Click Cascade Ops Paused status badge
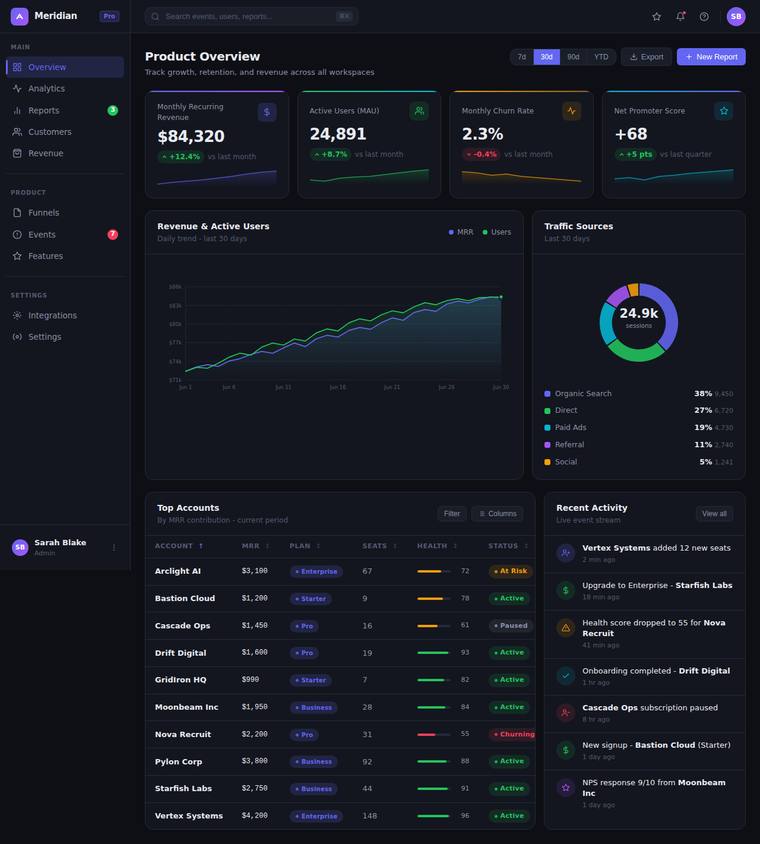The image size is (760, 844). (x=511, y=625)
